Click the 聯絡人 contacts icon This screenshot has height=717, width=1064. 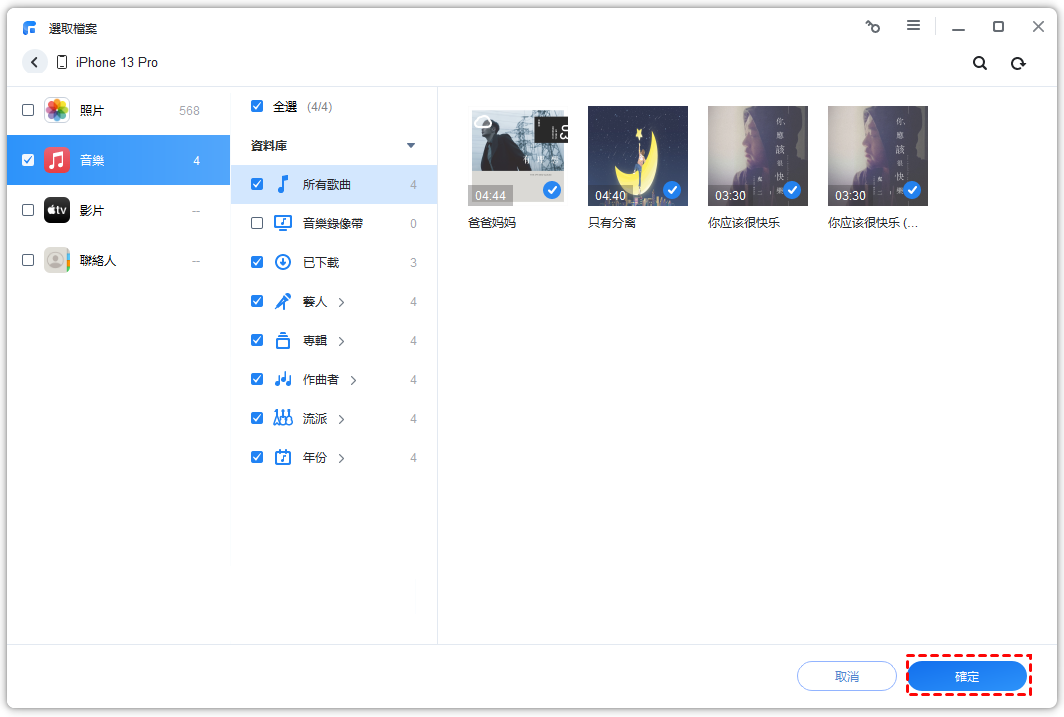point(57,260)
